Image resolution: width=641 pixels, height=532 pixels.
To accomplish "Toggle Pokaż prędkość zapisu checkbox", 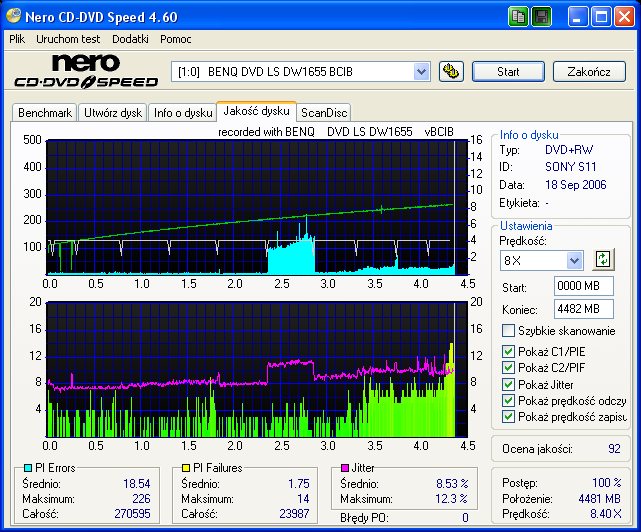I will click(508, 417).
